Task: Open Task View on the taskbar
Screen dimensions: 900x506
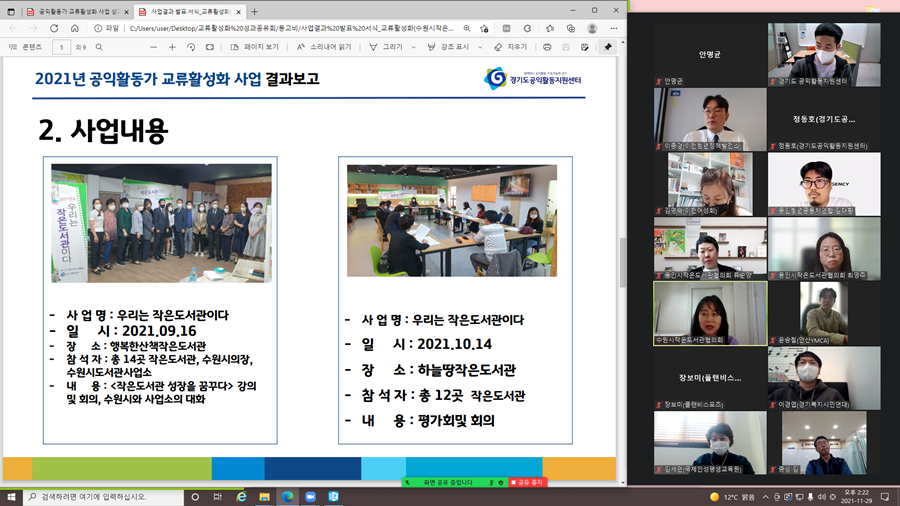Action: [x=218, y=497]
